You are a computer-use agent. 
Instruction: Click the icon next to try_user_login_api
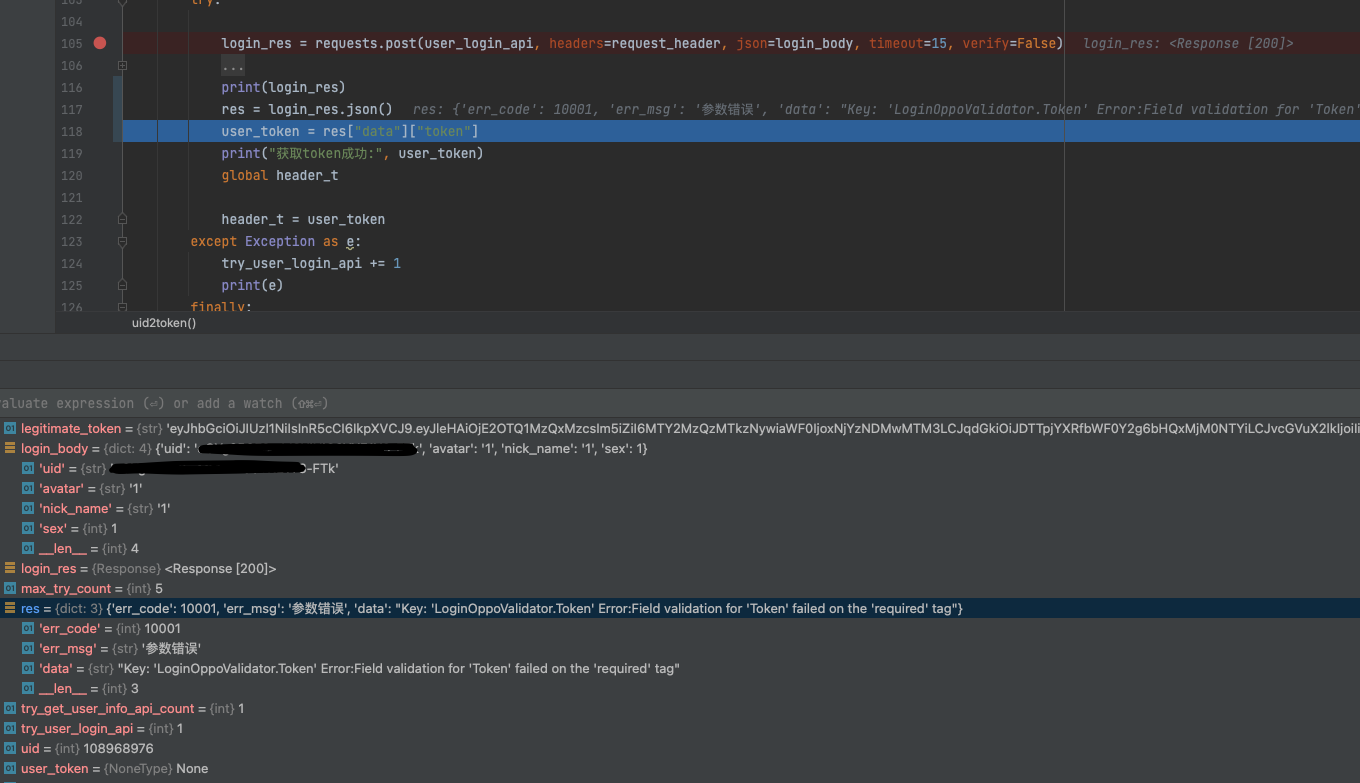(x=9, y=728)
